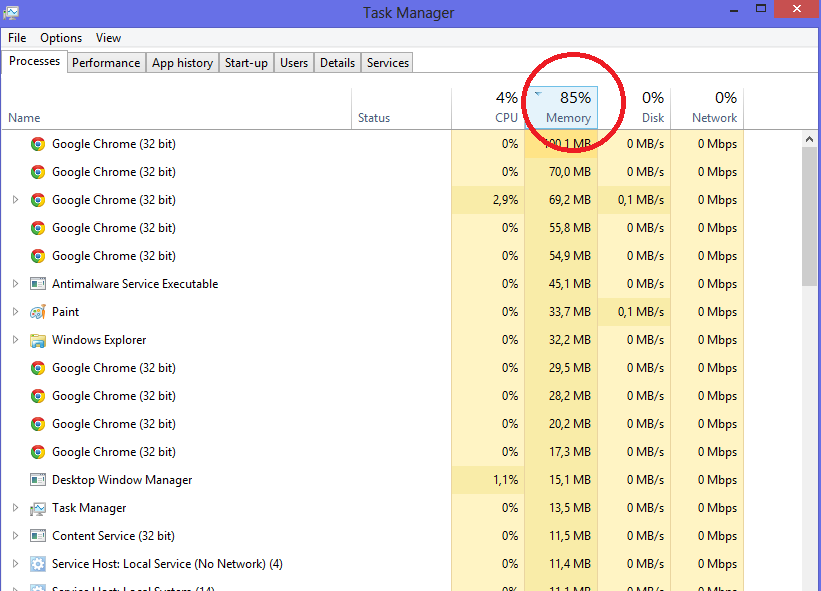821x591 pixels.
Task: Click the Service Host: Local Service gear icon
Action: click(38, 564)
